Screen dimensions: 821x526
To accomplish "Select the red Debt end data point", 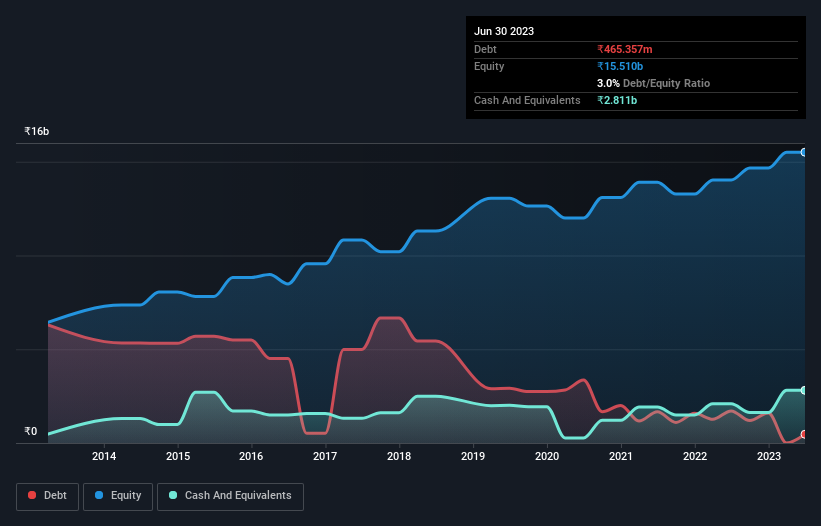I will (804, 434).
